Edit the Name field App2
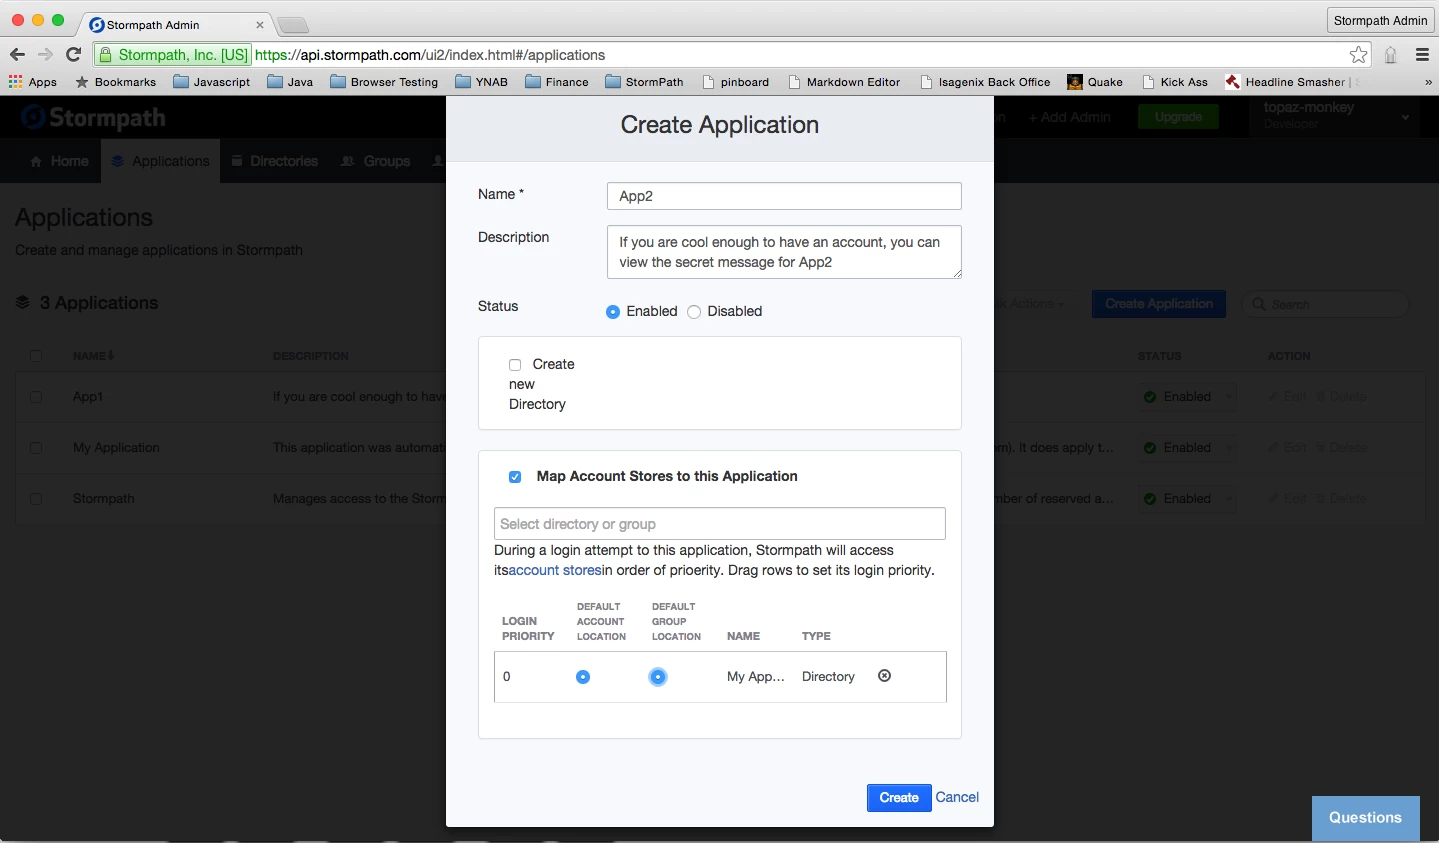1439x843 pixels. [x=784, y=196]
